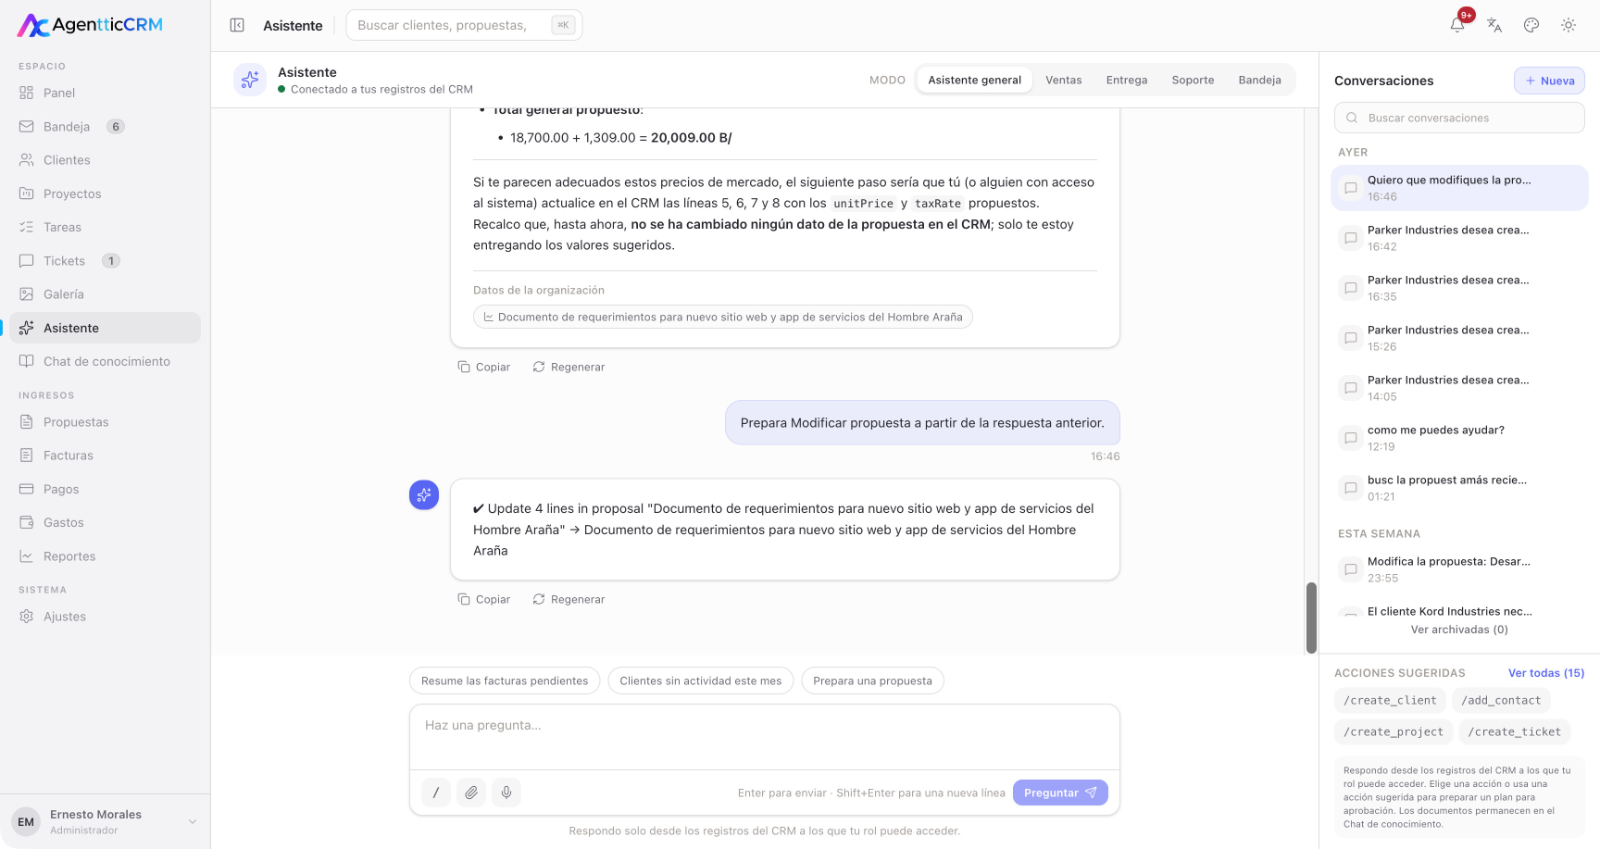Choose the /add_contact suggested action
Viewport: 1600px width, 849px height.
click(x=1501, y=700)
